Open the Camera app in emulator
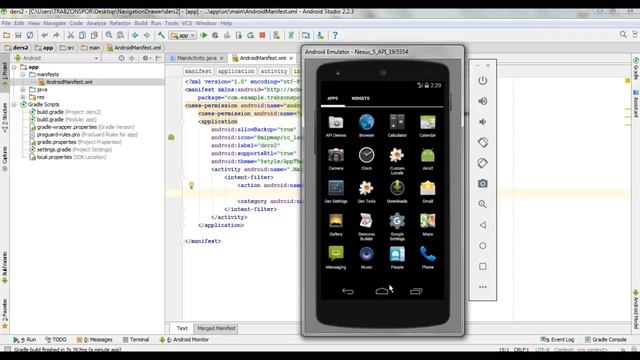The width and height of the screenshot is (640, 360). tap(336, 159)
